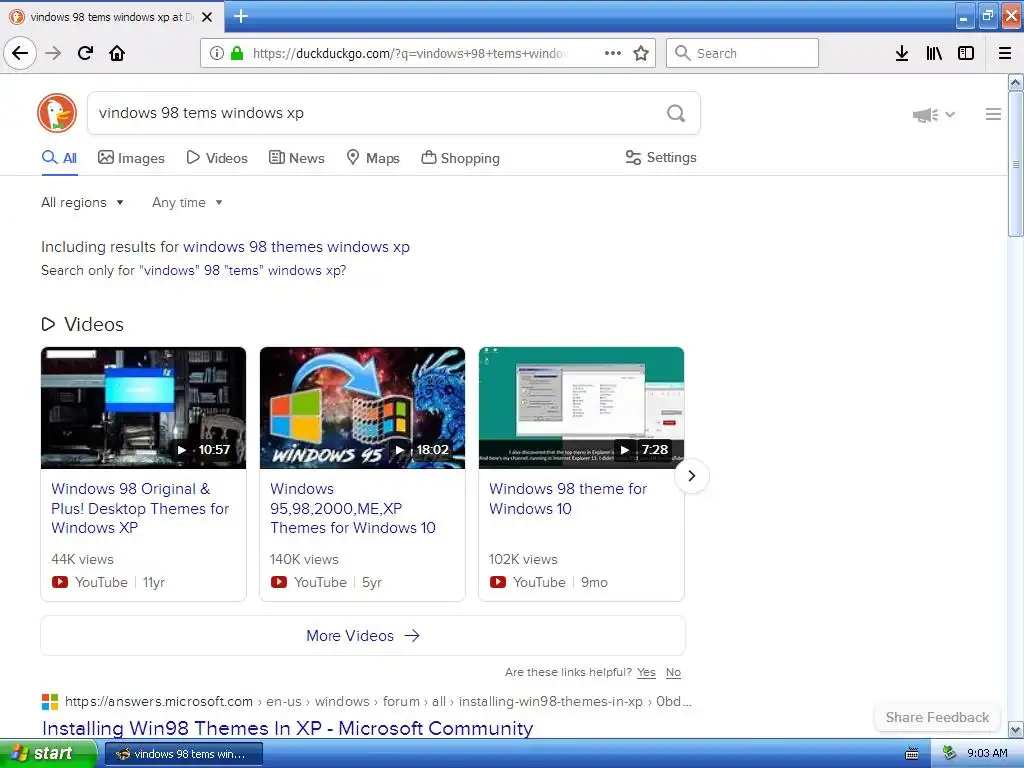Click the Firefox toolbar Search box
Image resolution: width=1024 pixels, height=768 pixels.
(742, 53)
